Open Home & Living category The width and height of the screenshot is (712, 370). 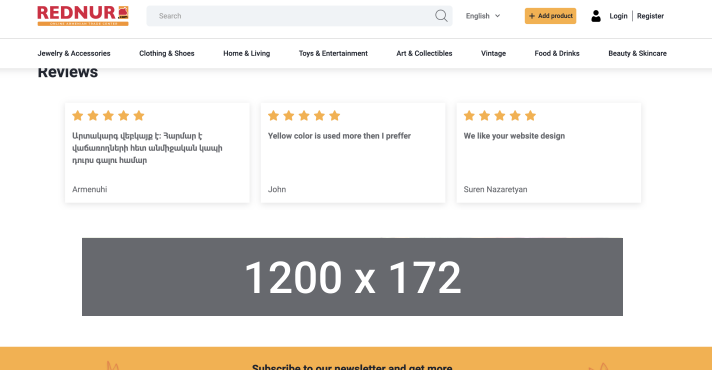(247, 53)
